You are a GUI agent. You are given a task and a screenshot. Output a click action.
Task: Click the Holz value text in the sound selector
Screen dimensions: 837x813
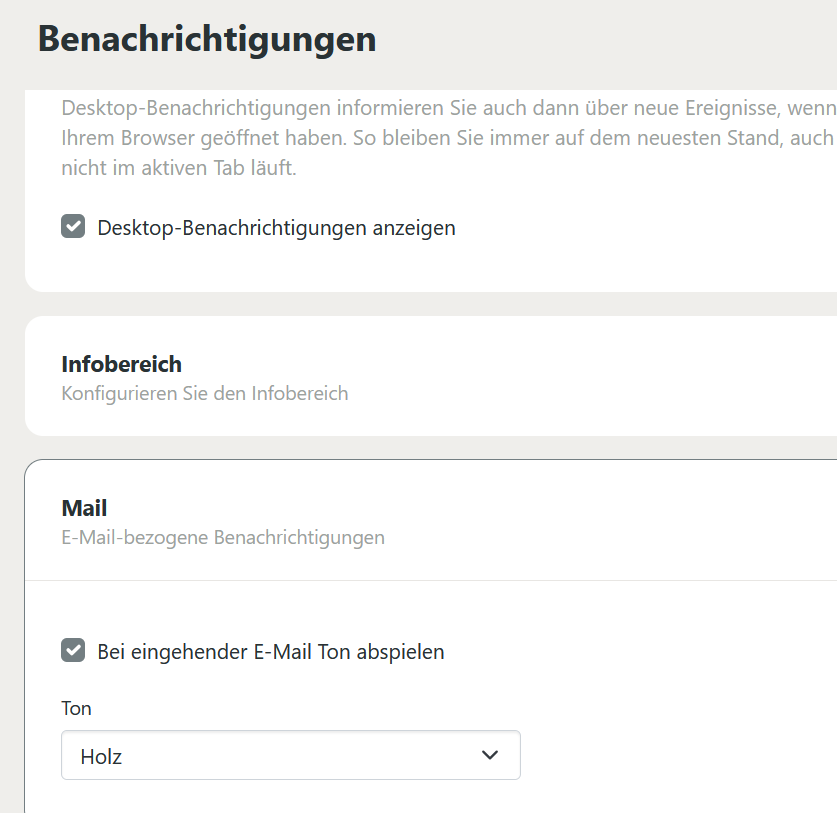click(x=101, y=757)
